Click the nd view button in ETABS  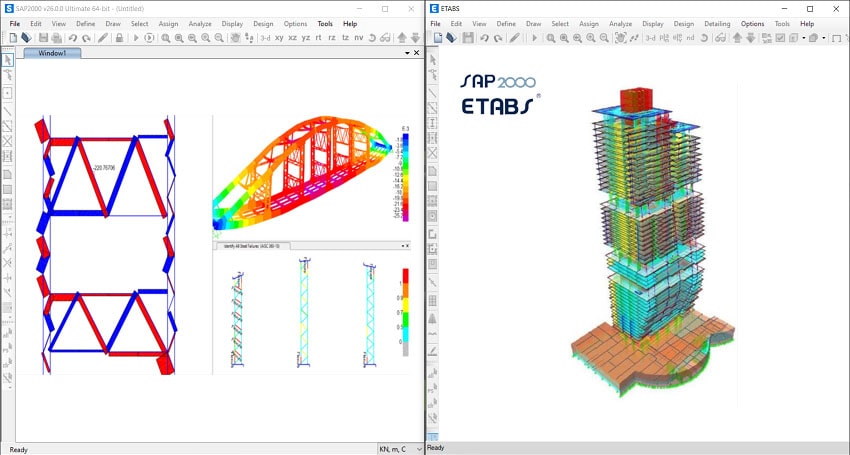tap(690, 38)
